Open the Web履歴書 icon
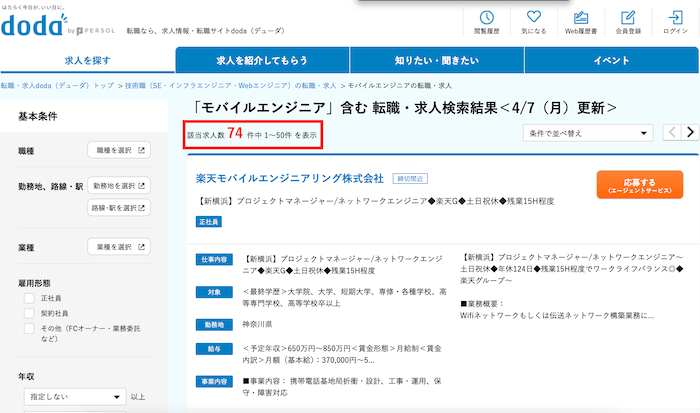Screen dimensions: 700x413 581,22
